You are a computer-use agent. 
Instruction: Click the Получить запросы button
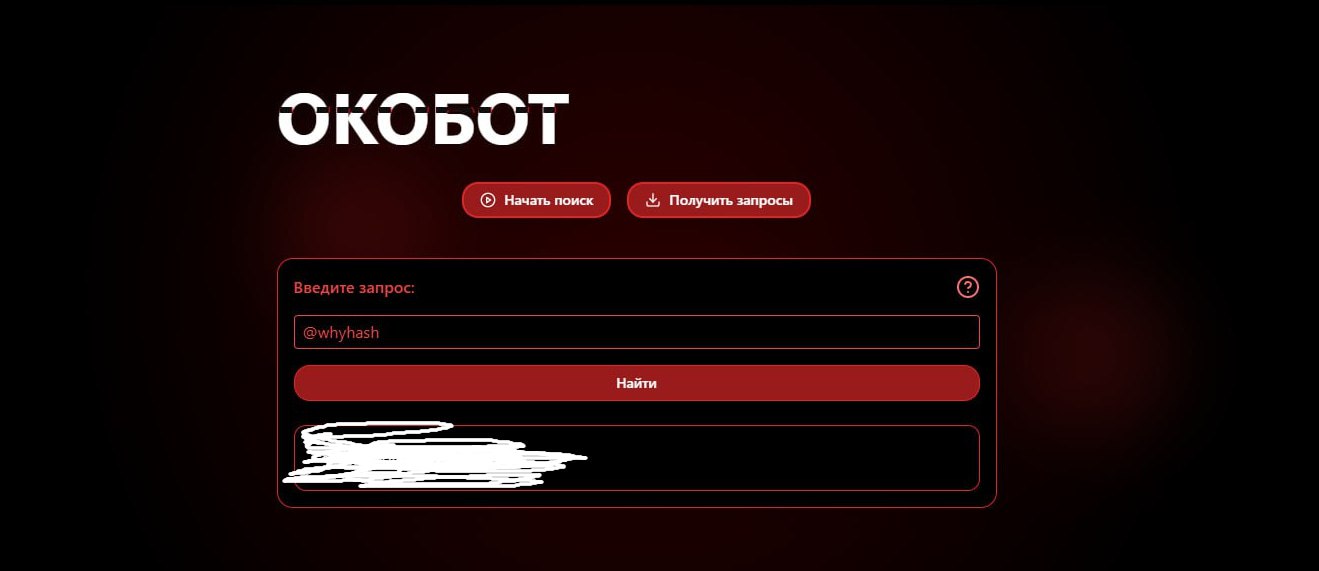[x=718, y=200]
